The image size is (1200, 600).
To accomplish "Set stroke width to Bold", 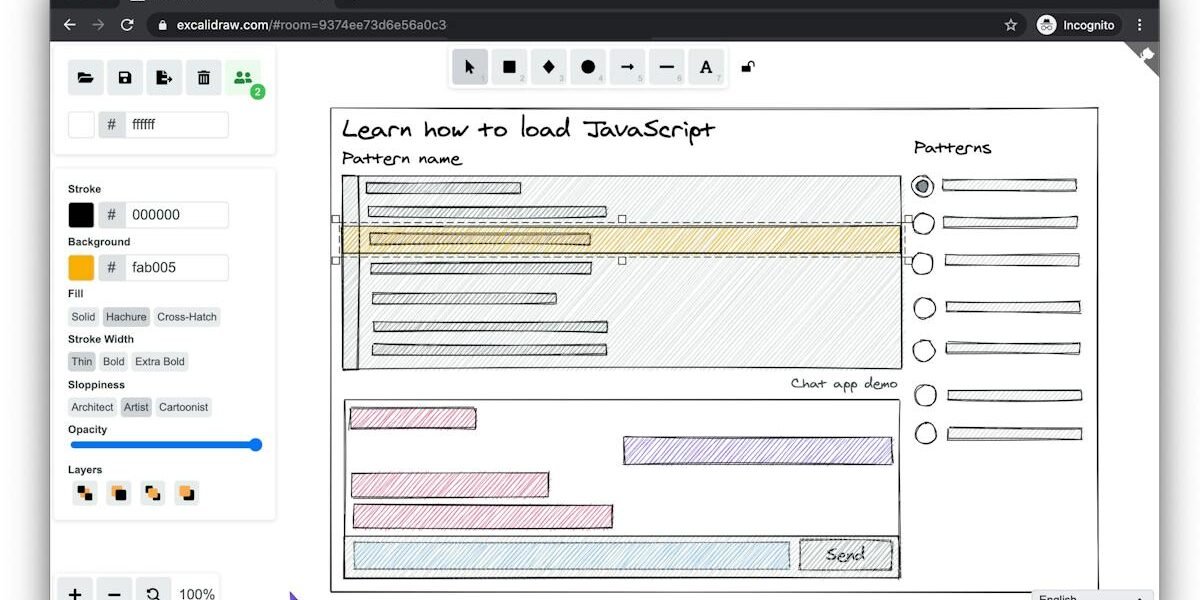I will point(114,362).
